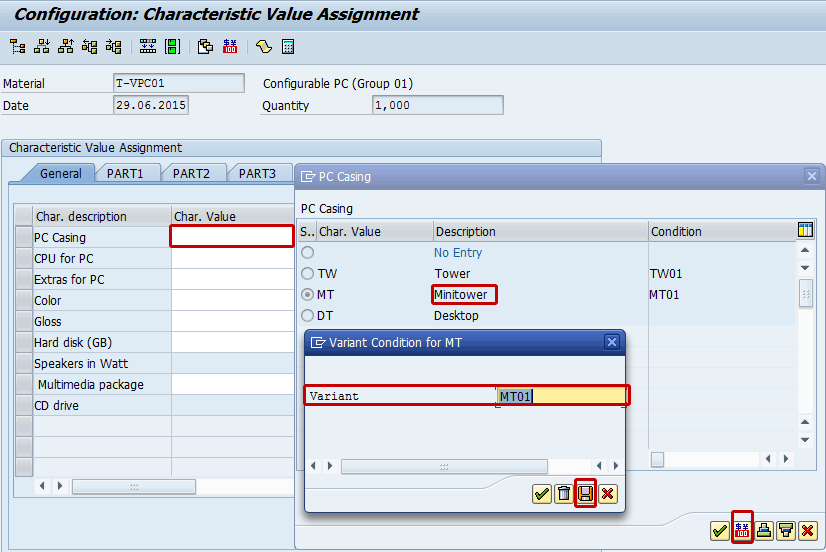826x552 pixels.
Task: Click the Quantity field 1,000
Action: click(x=437, y=105)
